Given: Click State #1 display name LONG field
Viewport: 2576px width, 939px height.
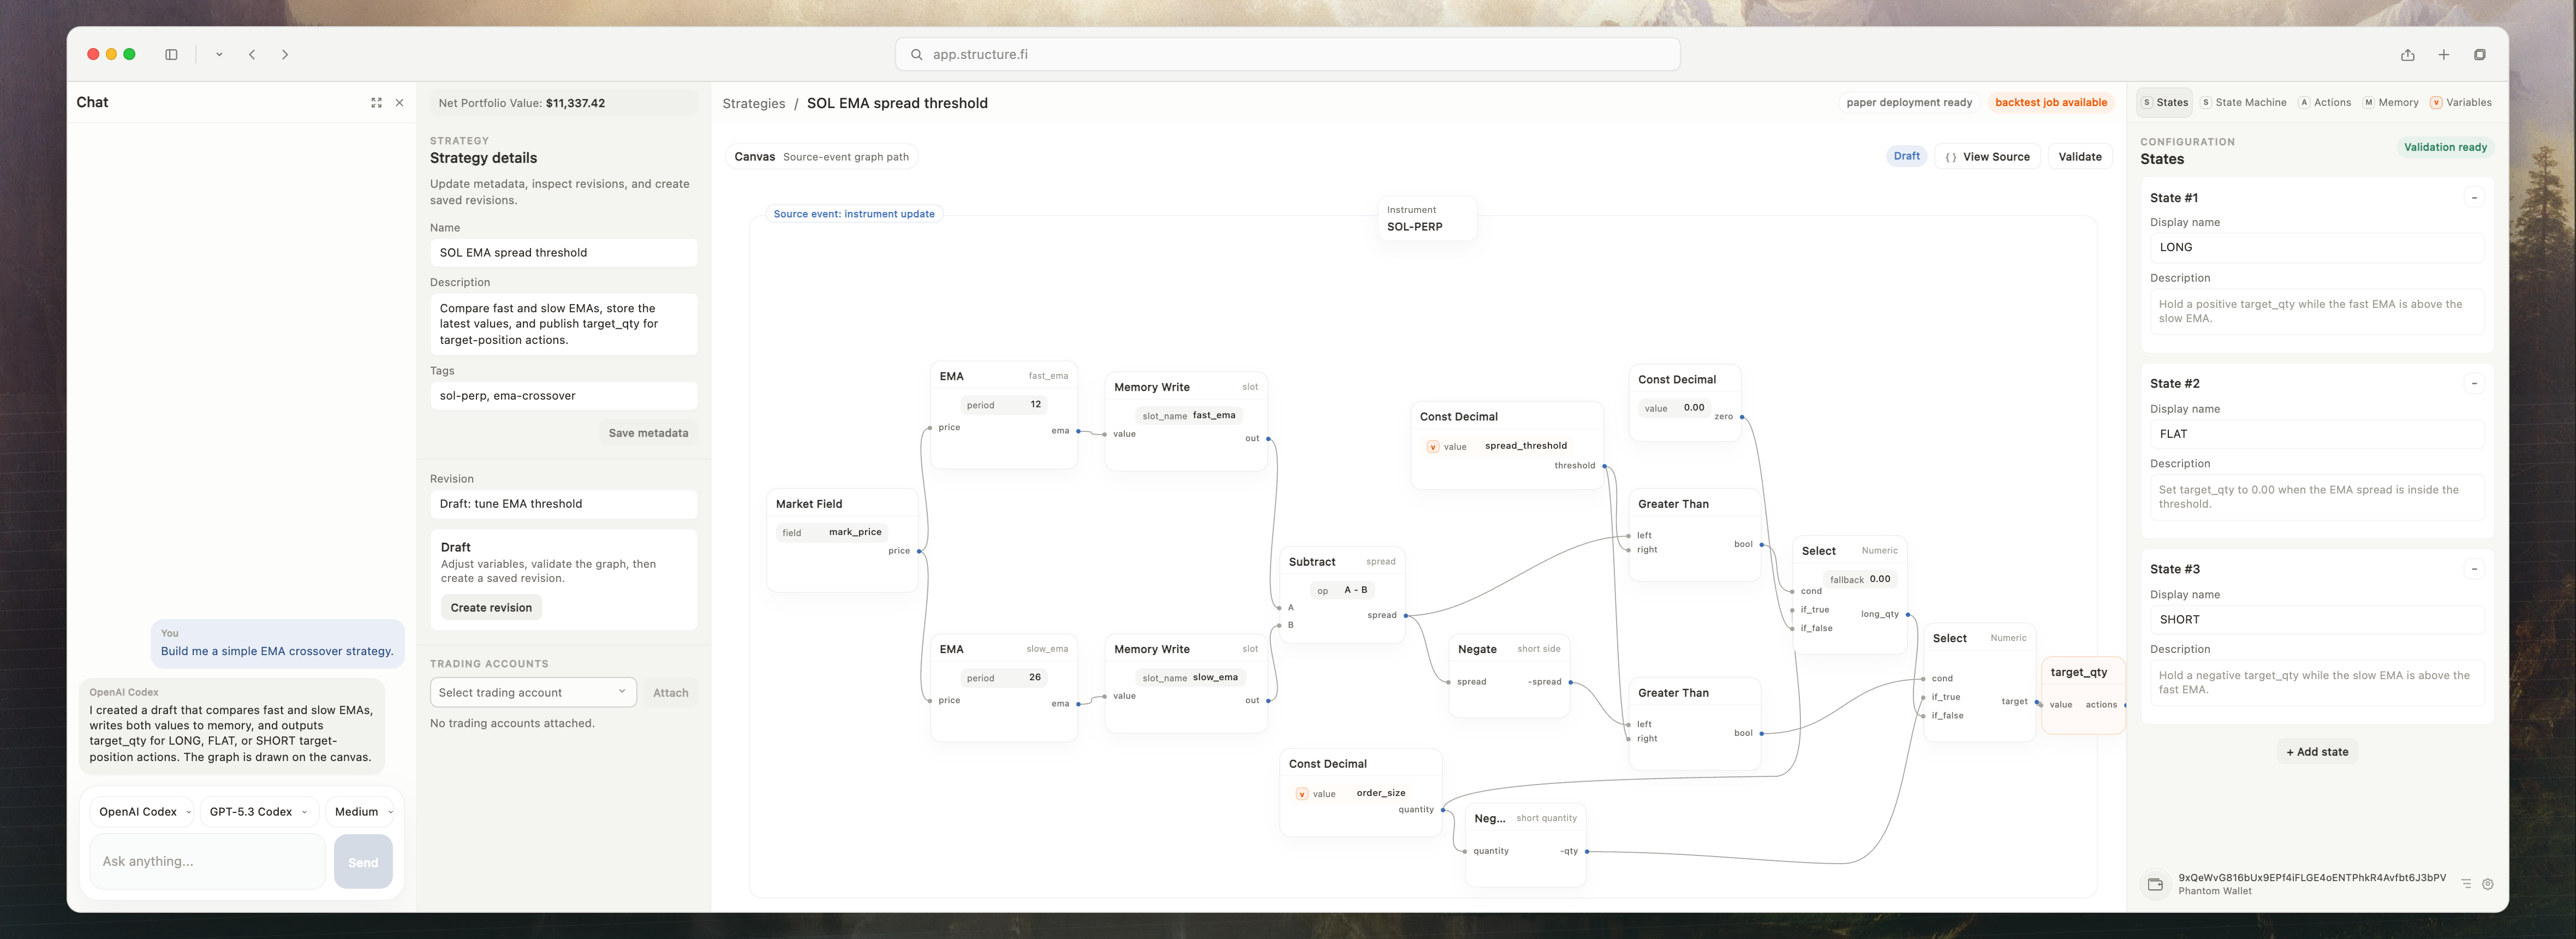Looking at the screenshot, I should [x=2317, y=247].
